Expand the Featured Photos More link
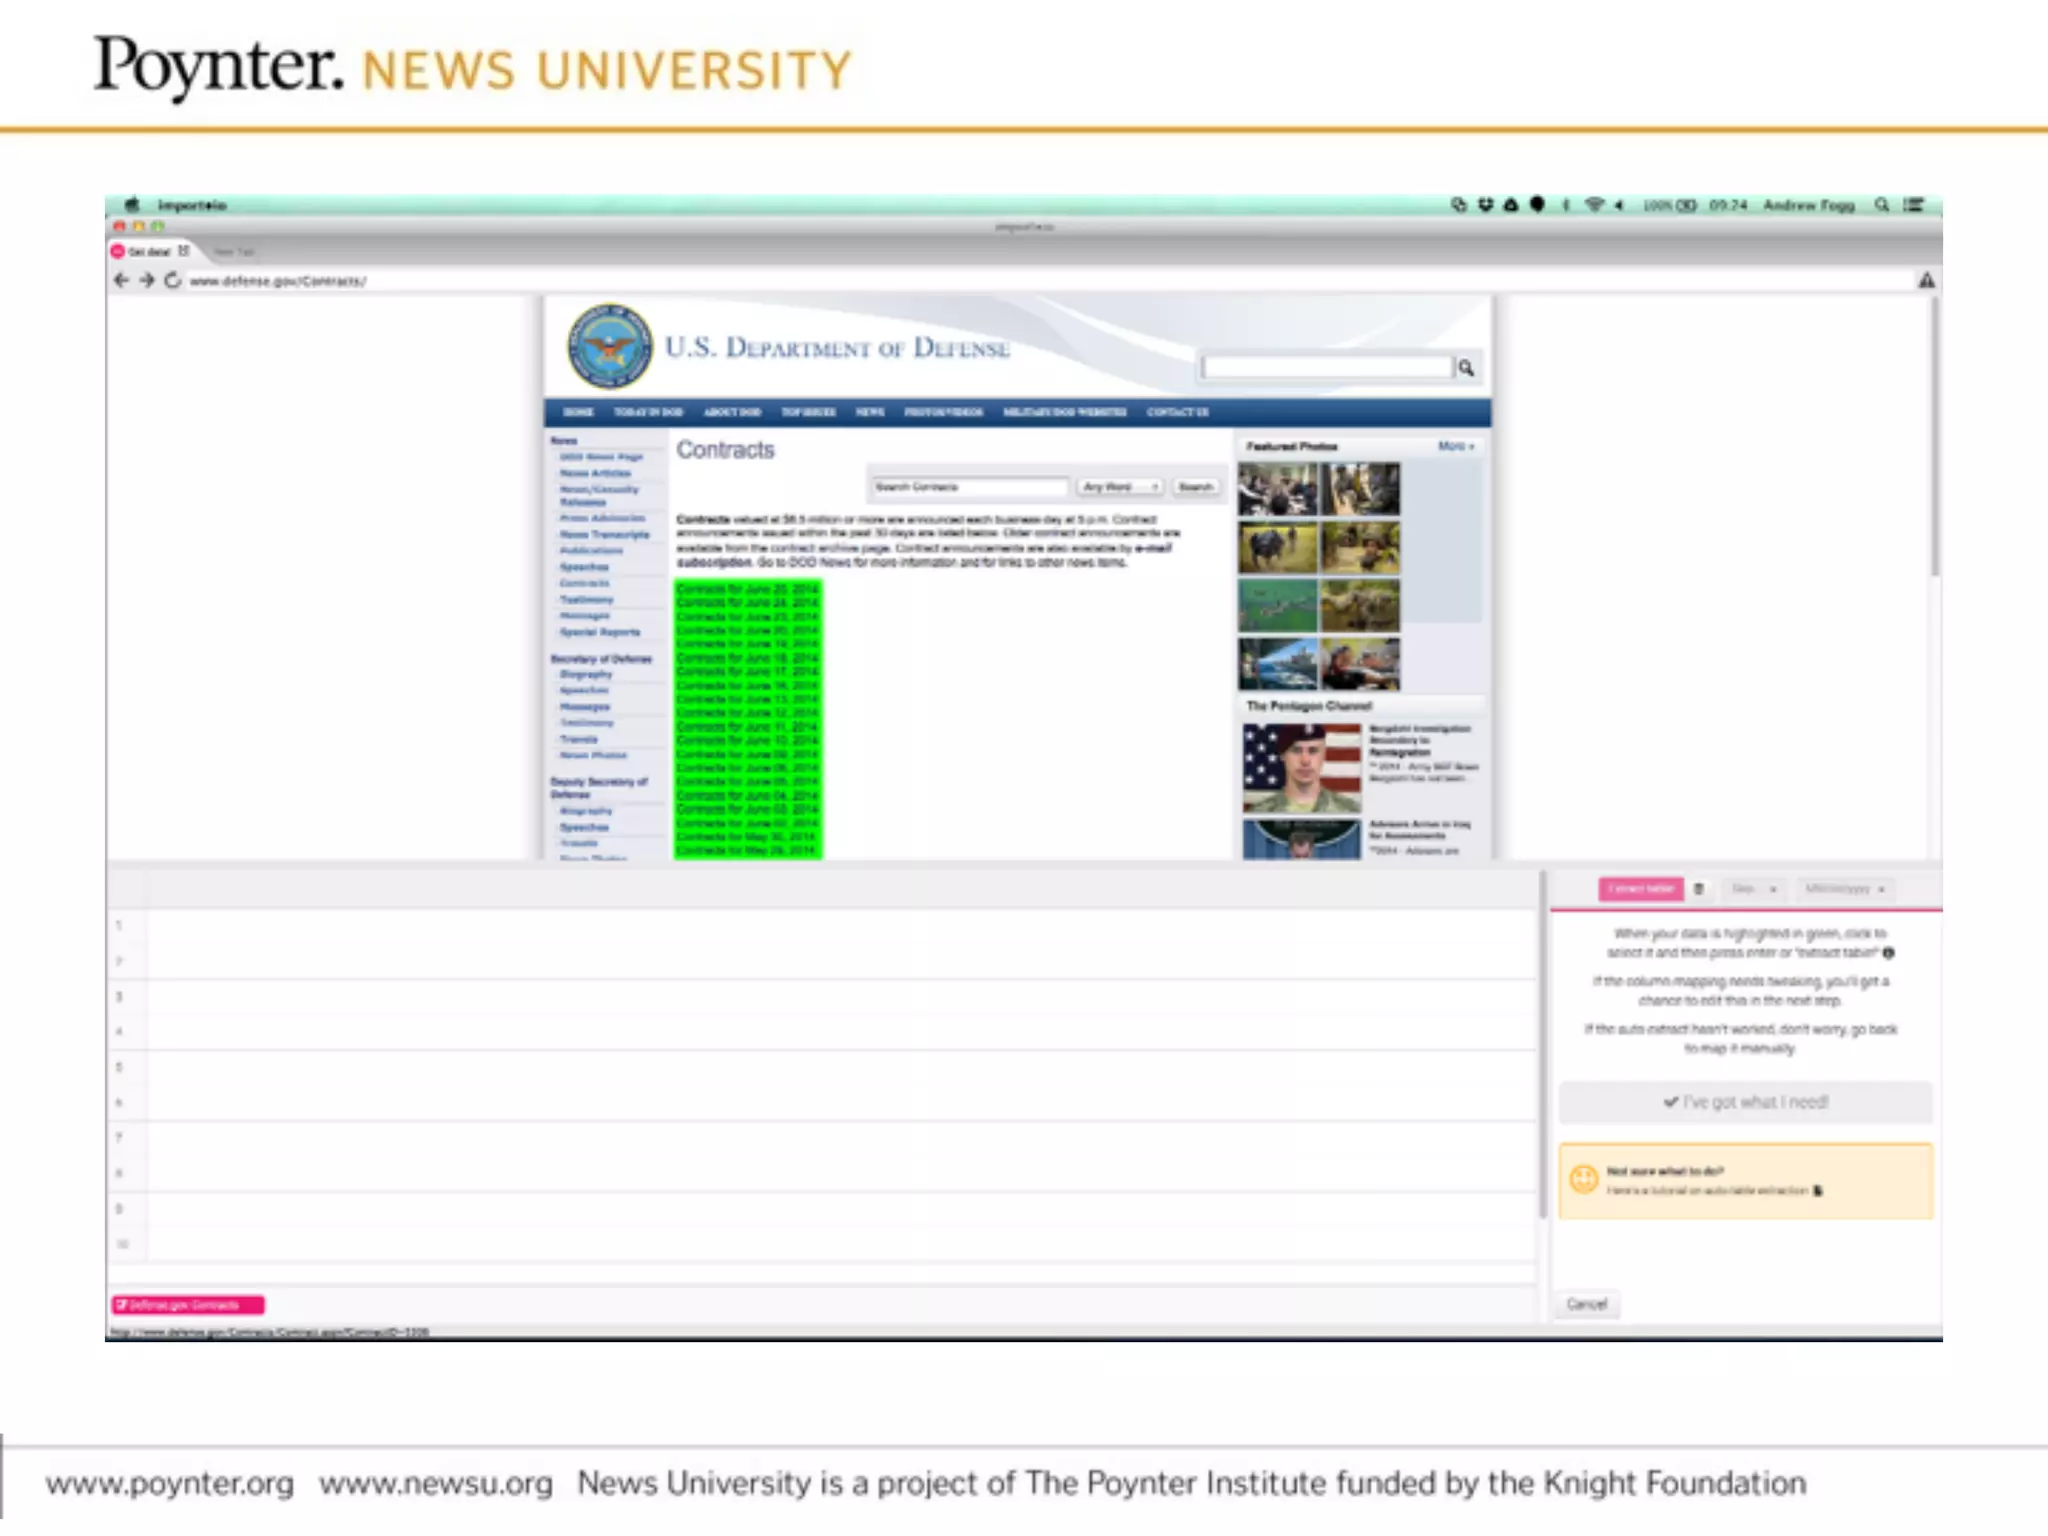2048x1536 pixels. (x=1455, y=446)
